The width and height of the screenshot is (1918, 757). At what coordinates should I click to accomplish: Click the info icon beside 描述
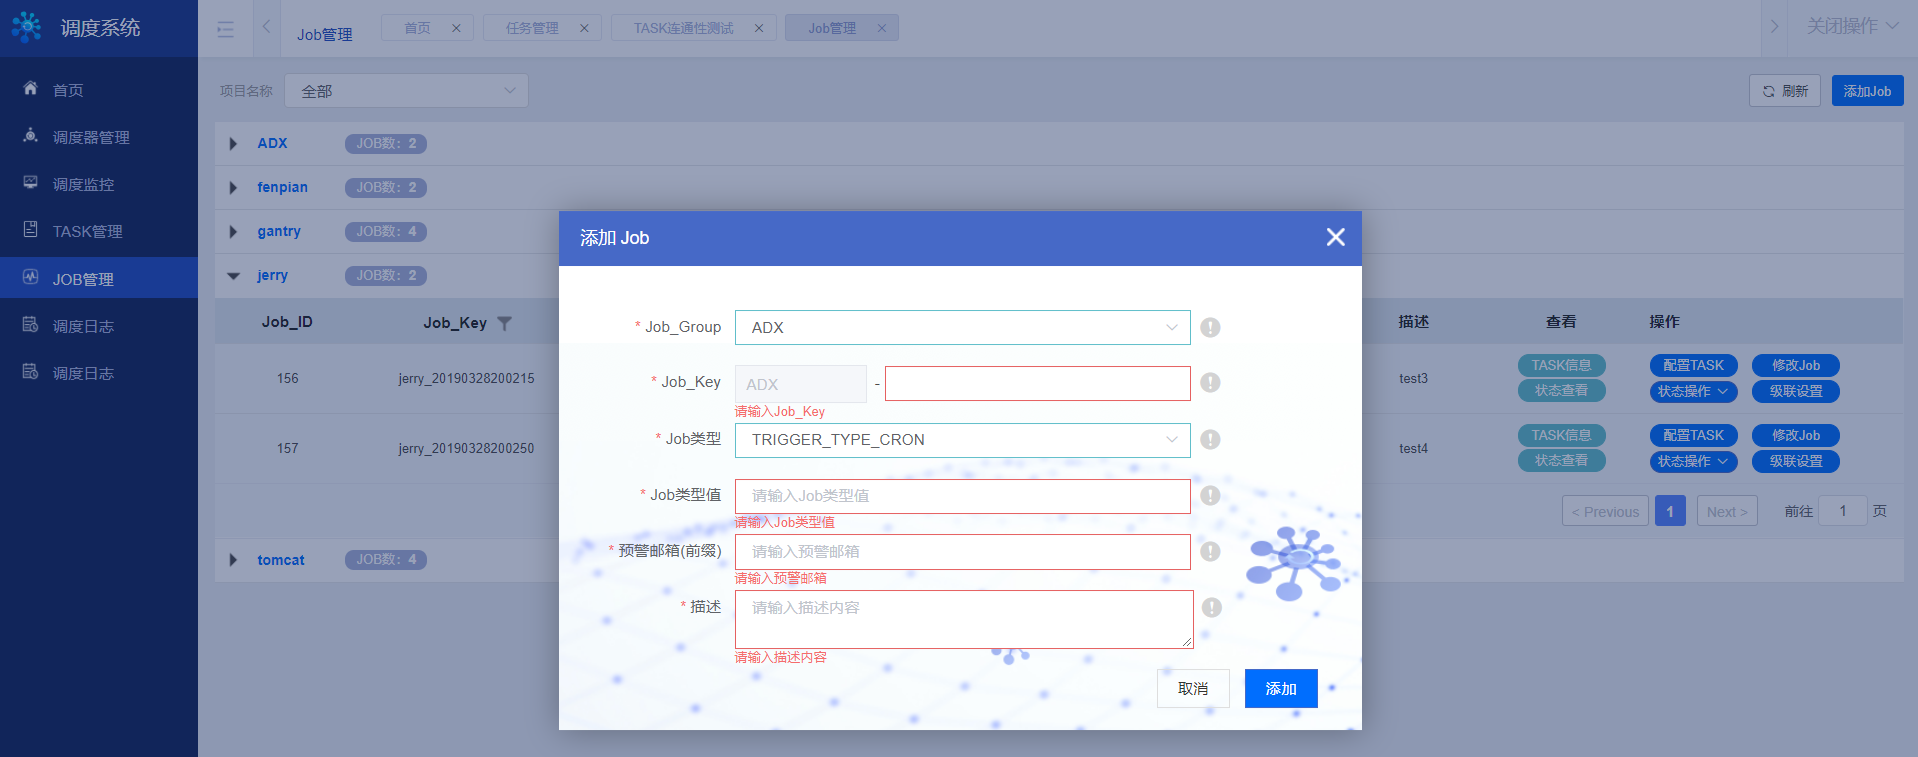click(x=1211, y=607)
